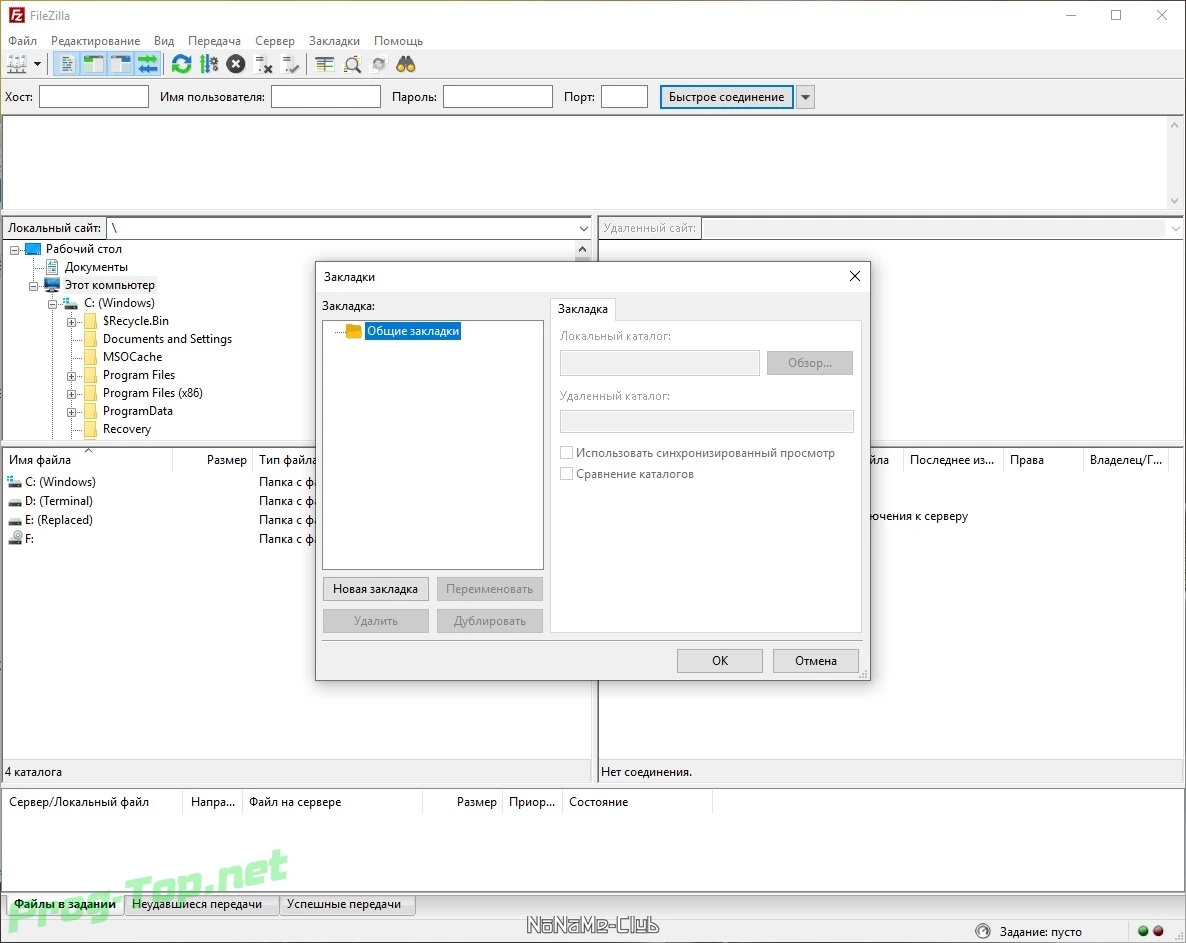Screen dimensions: 1186x943
Task: Select Documents and Settings folder
Action: click(167, 339)
